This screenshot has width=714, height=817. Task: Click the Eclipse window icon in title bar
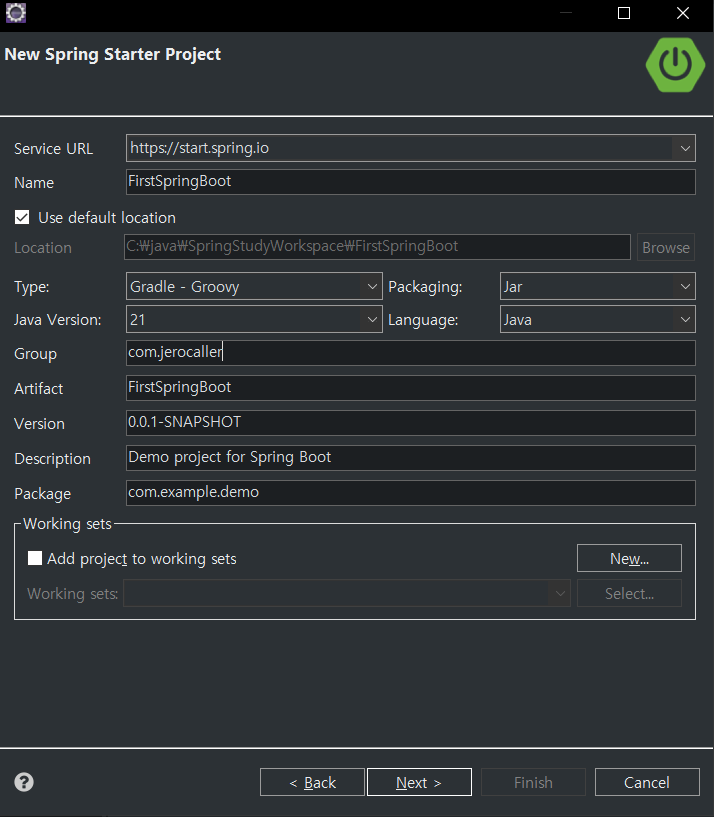coord(16,13)
